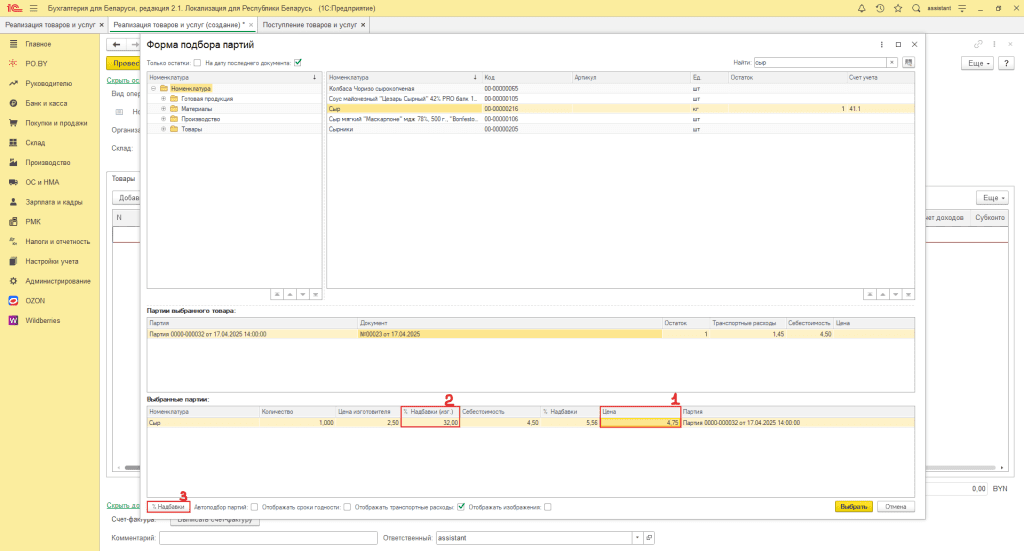The height and width of the screenshot is (551, 1024).
Task: Open Банк и касса icon
Action: [x=13, y=103]
